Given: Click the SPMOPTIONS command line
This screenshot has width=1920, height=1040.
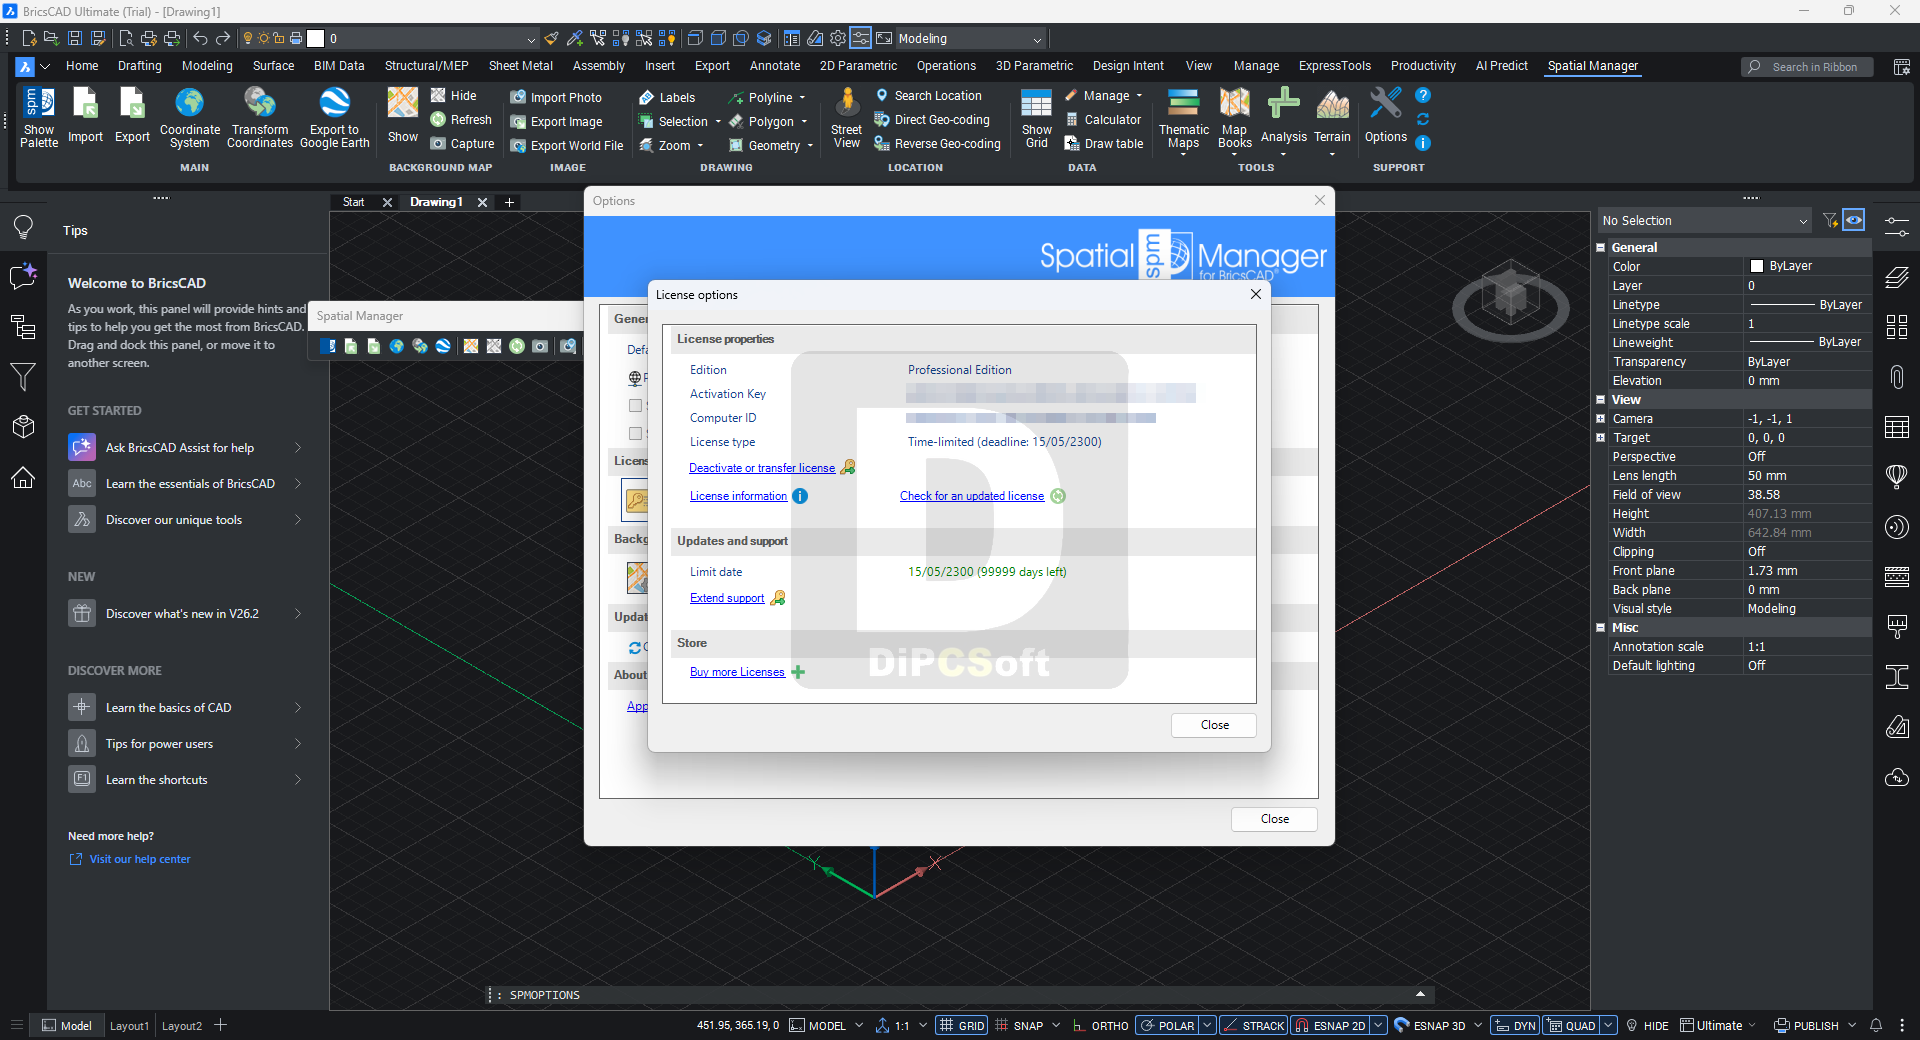Looking at the screenshot, I should pyautogui.click(x=960, y=995).
